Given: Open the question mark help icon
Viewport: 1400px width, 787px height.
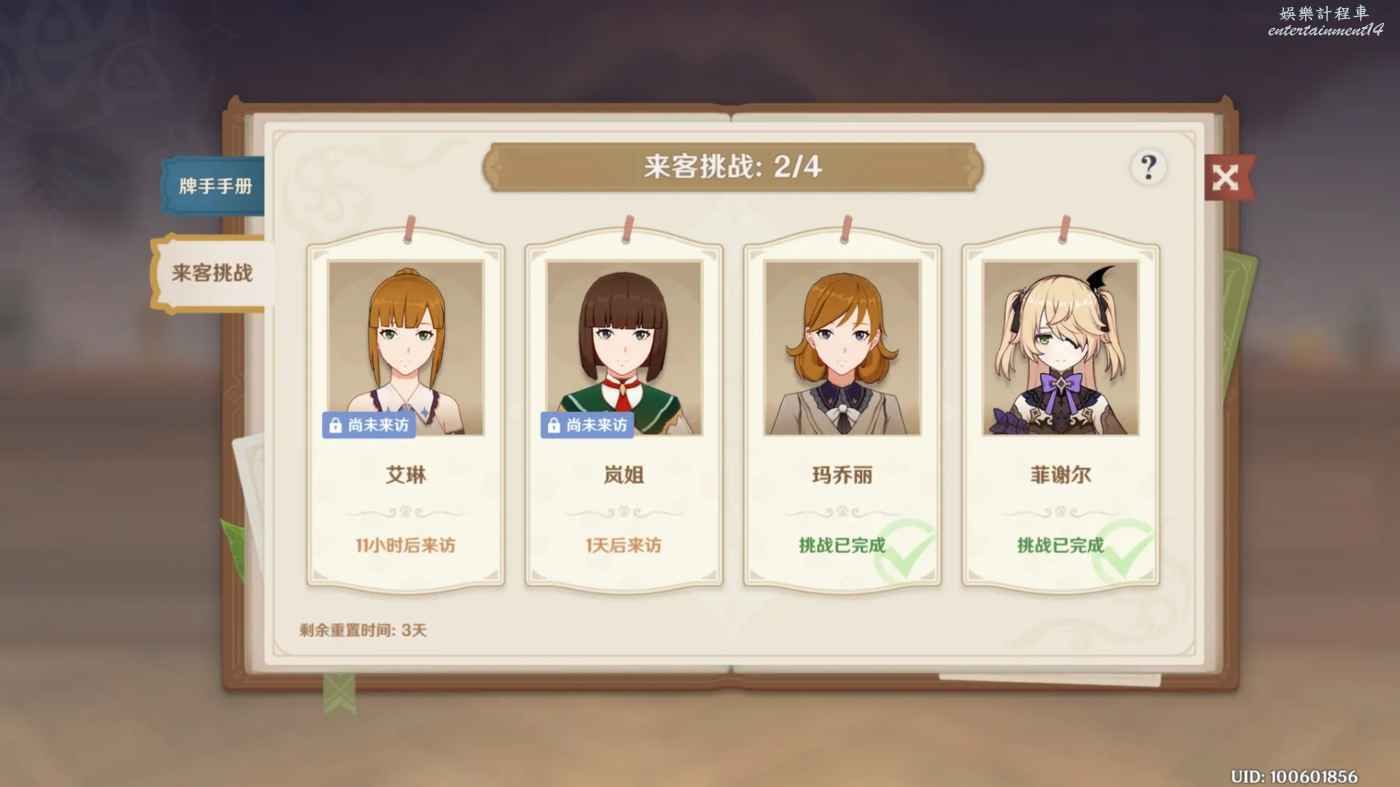Looking at the screenshot, I should coord(1148,167).
